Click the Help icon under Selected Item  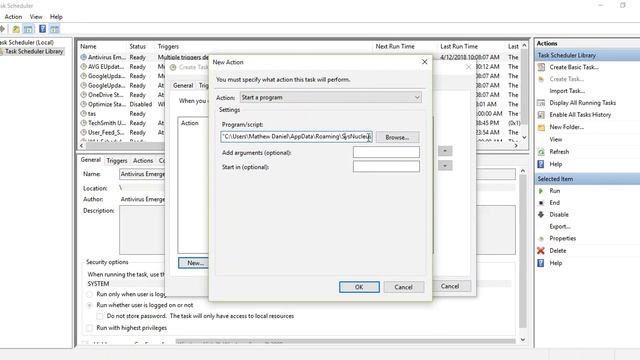point(541,263)
